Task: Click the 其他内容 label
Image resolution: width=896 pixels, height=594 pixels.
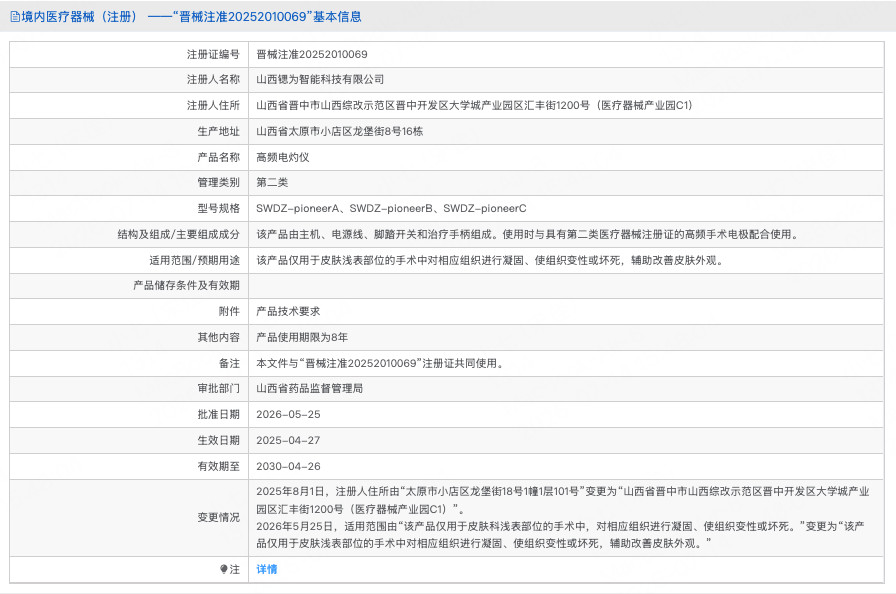Action: coord(218,337)
